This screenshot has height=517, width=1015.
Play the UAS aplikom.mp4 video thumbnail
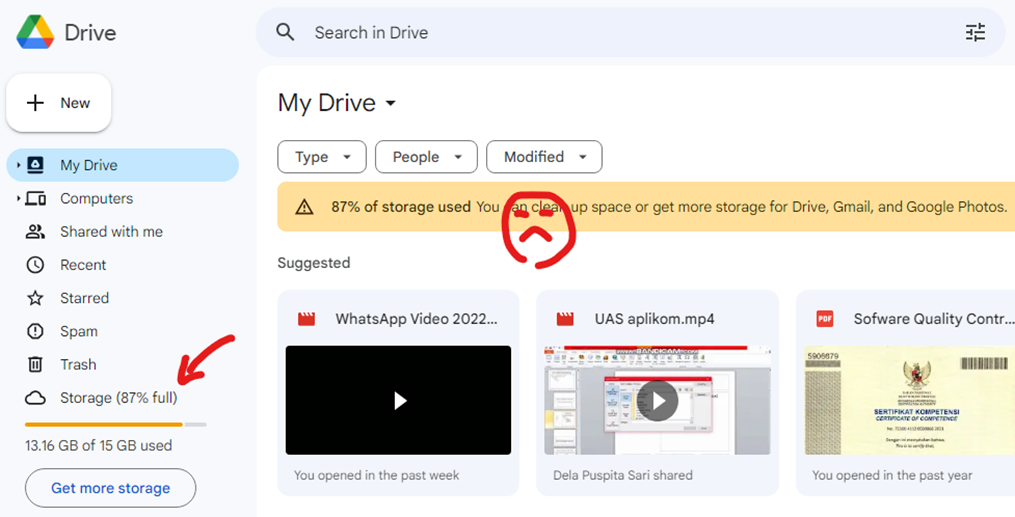(657, 400)
